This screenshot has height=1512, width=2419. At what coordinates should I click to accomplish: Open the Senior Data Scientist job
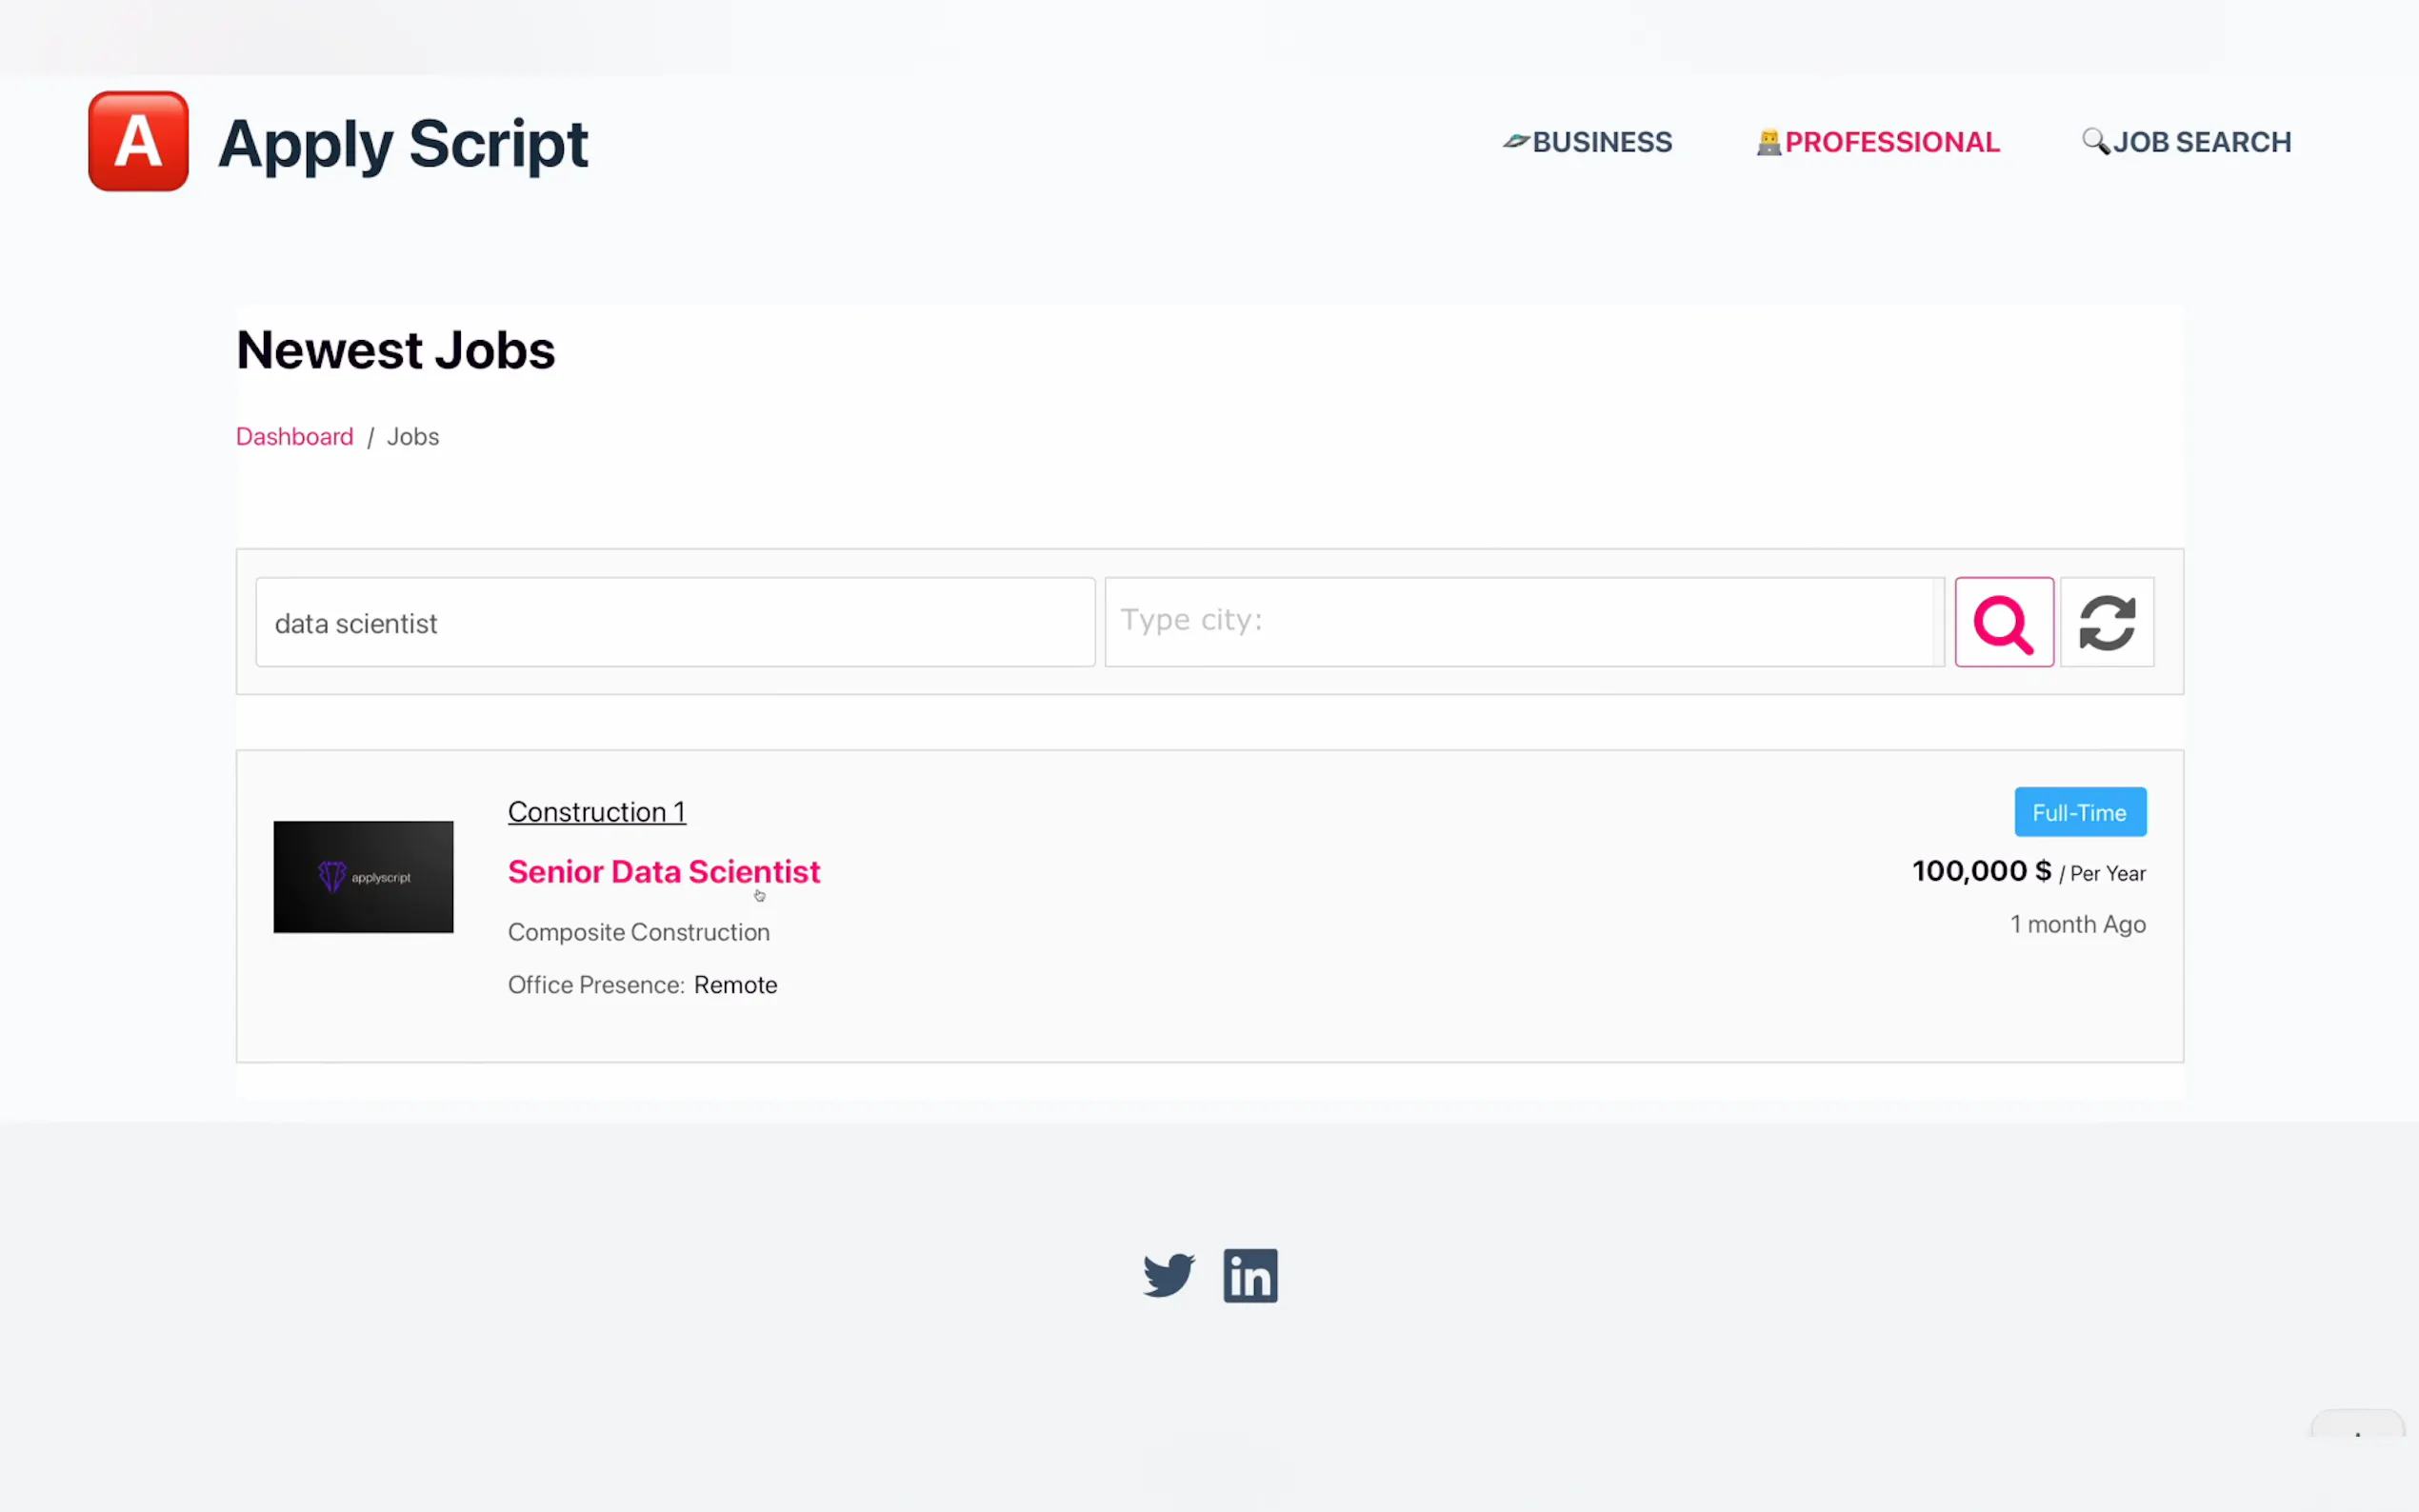pyautogui.click(x=664, y=872)
